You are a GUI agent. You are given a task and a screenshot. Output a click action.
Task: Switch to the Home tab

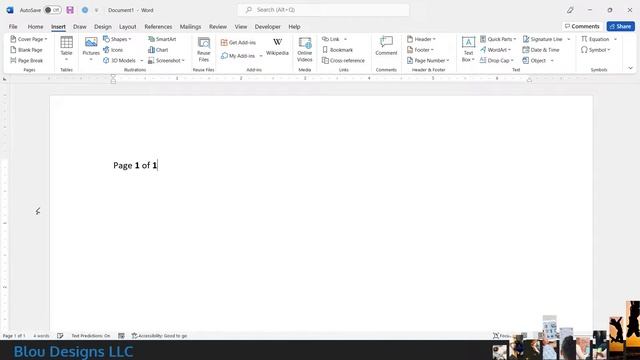coord(36,27)
